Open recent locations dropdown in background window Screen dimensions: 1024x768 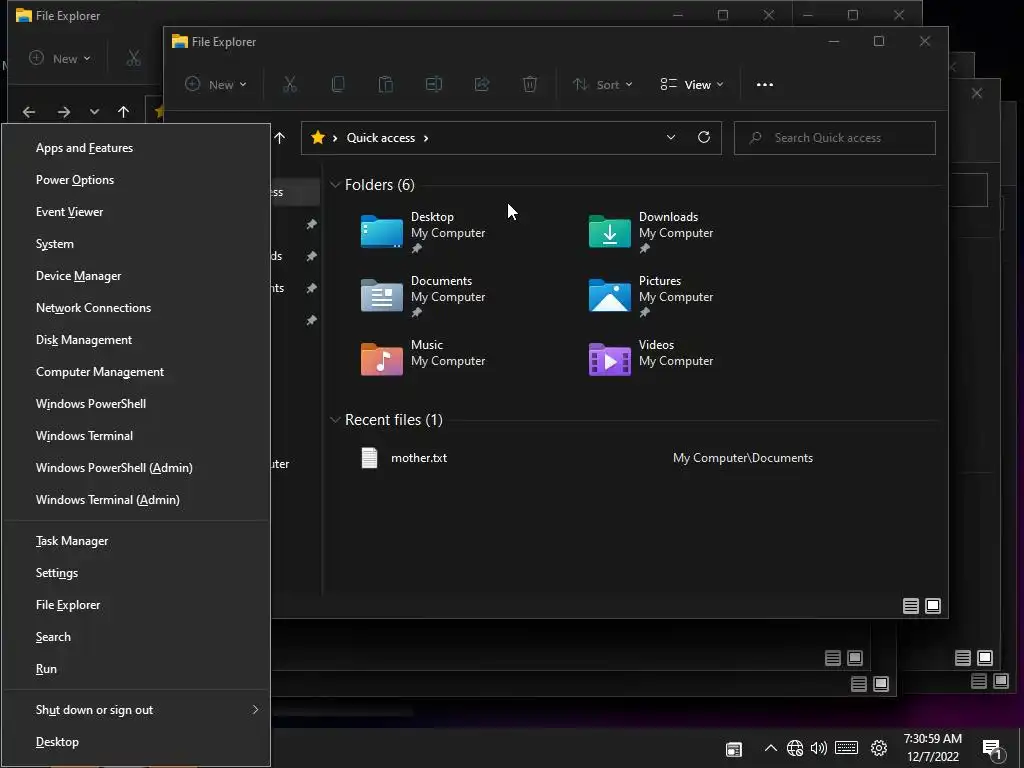(94, 112)
